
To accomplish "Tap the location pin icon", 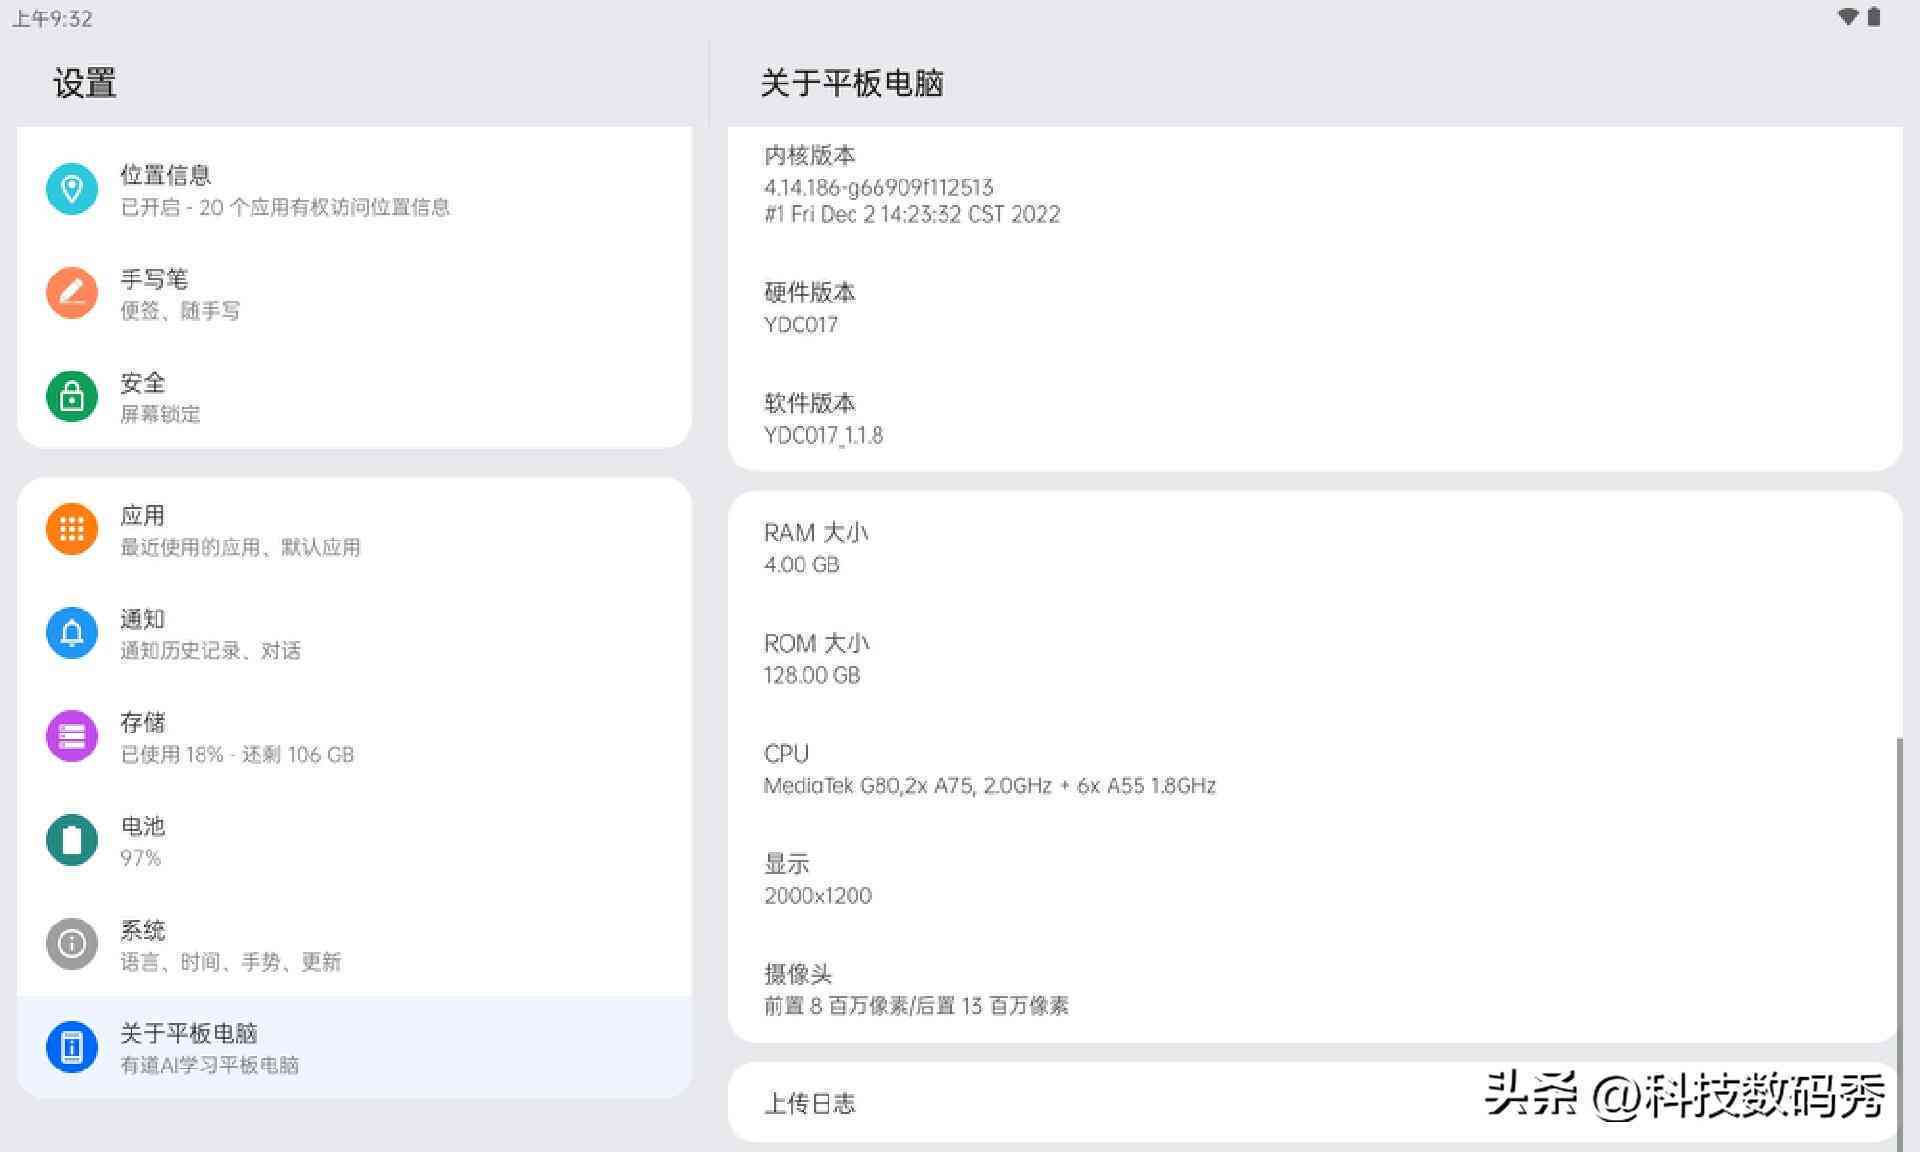I will pos(72,189).
